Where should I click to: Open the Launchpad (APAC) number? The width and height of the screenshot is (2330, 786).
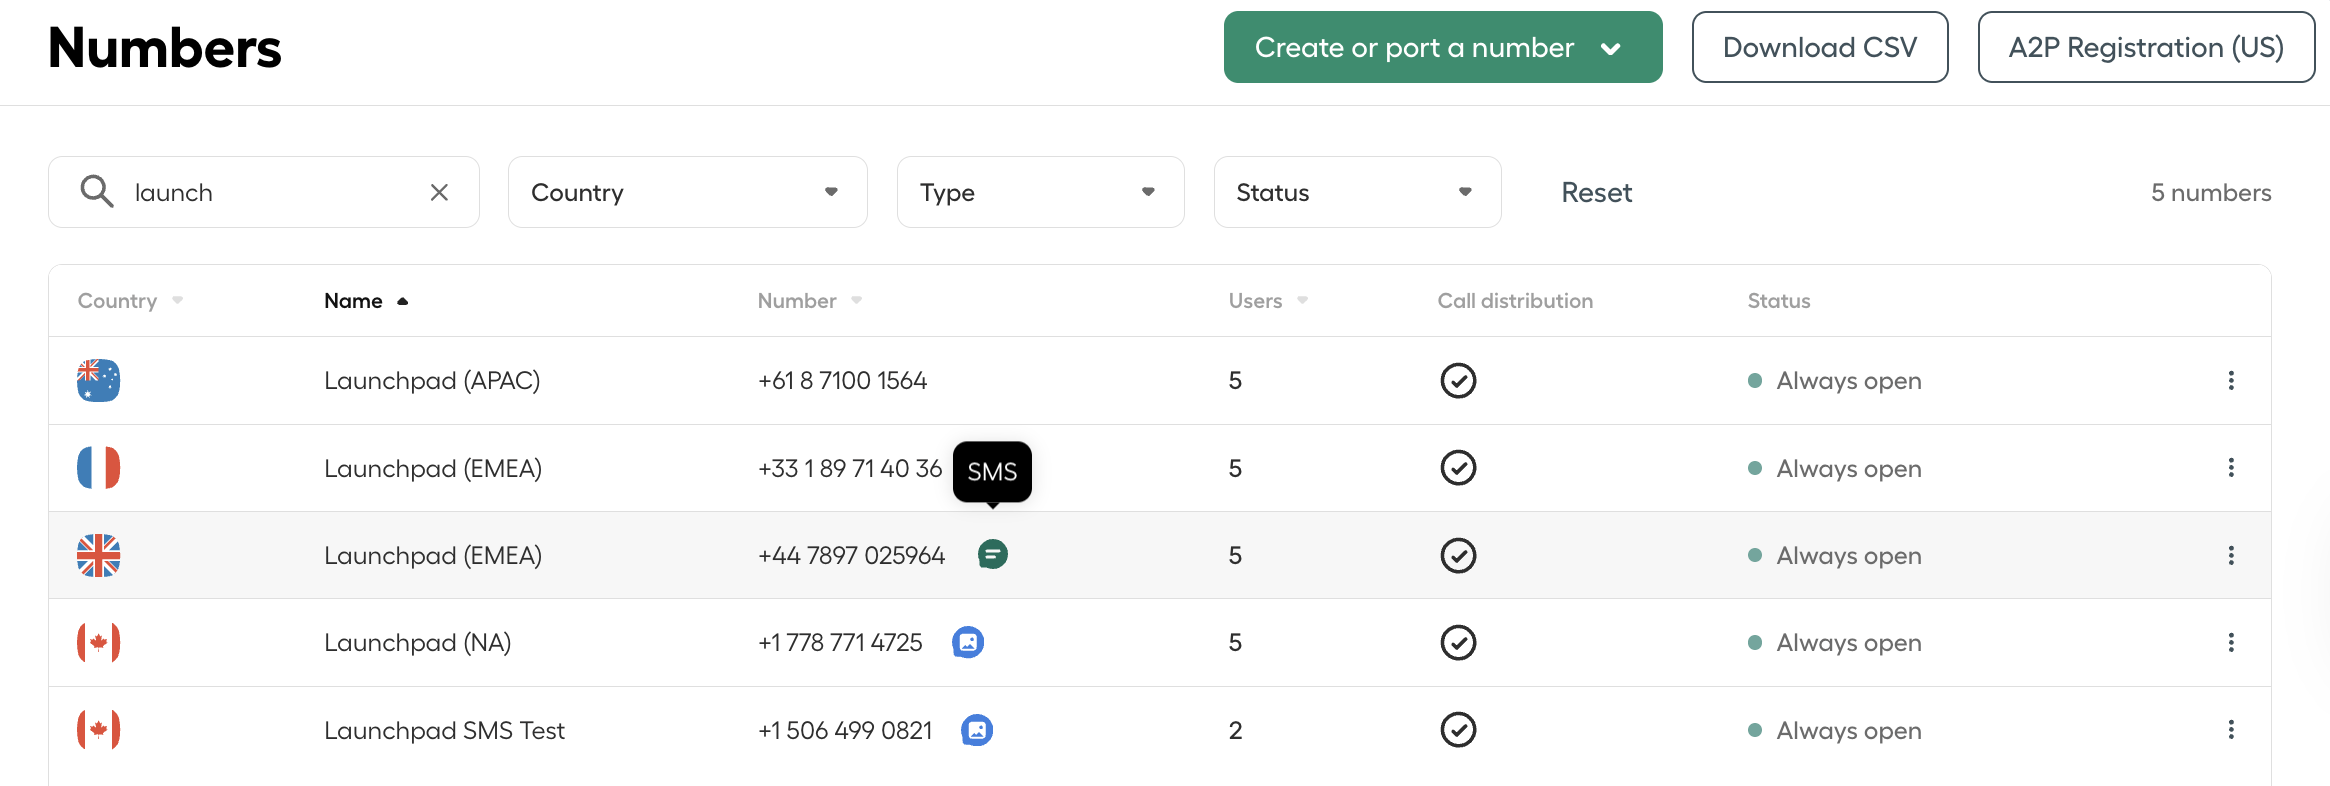pyautogui.click(x=432, y=380)
